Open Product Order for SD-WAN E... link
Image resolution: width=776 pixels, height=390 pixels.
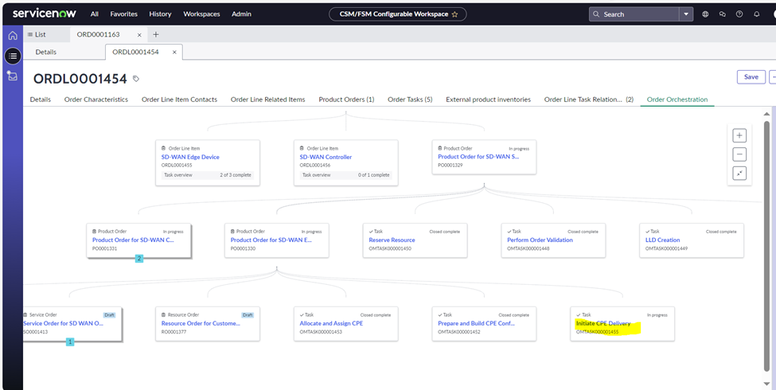271,240
